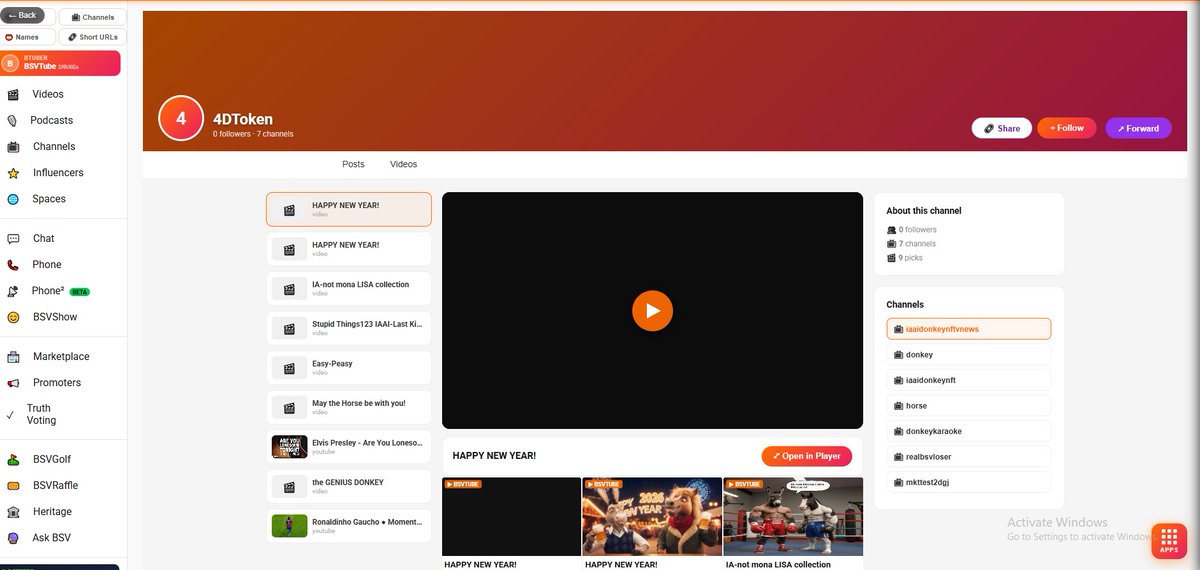1200x570 pixels.
Task: Open Phone² beta icon
Action: 13,291
